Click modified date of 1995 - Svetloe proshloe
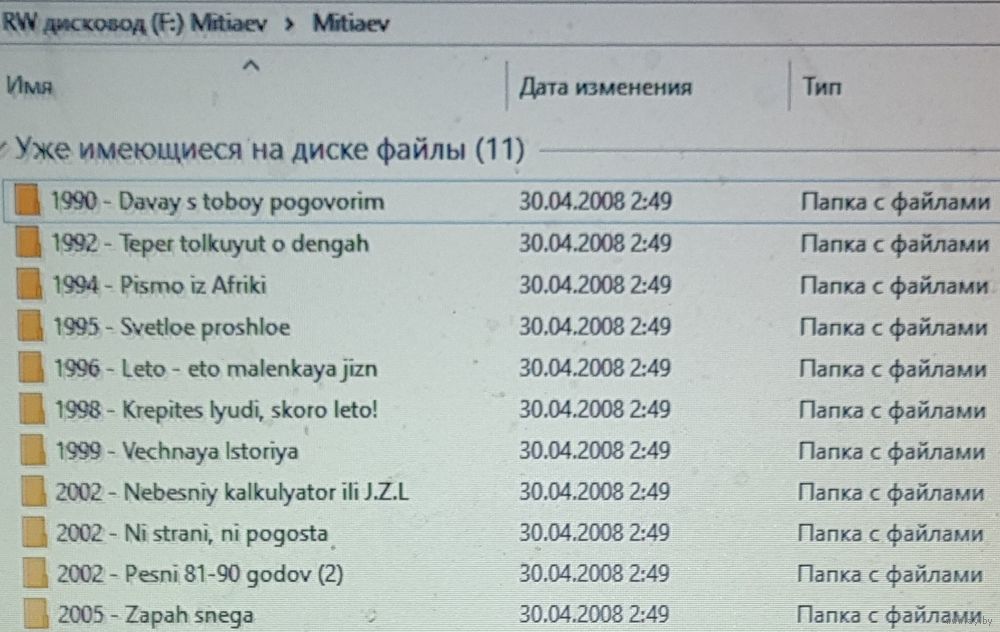This screenshot has height=632, width=1000. [595, 327]
